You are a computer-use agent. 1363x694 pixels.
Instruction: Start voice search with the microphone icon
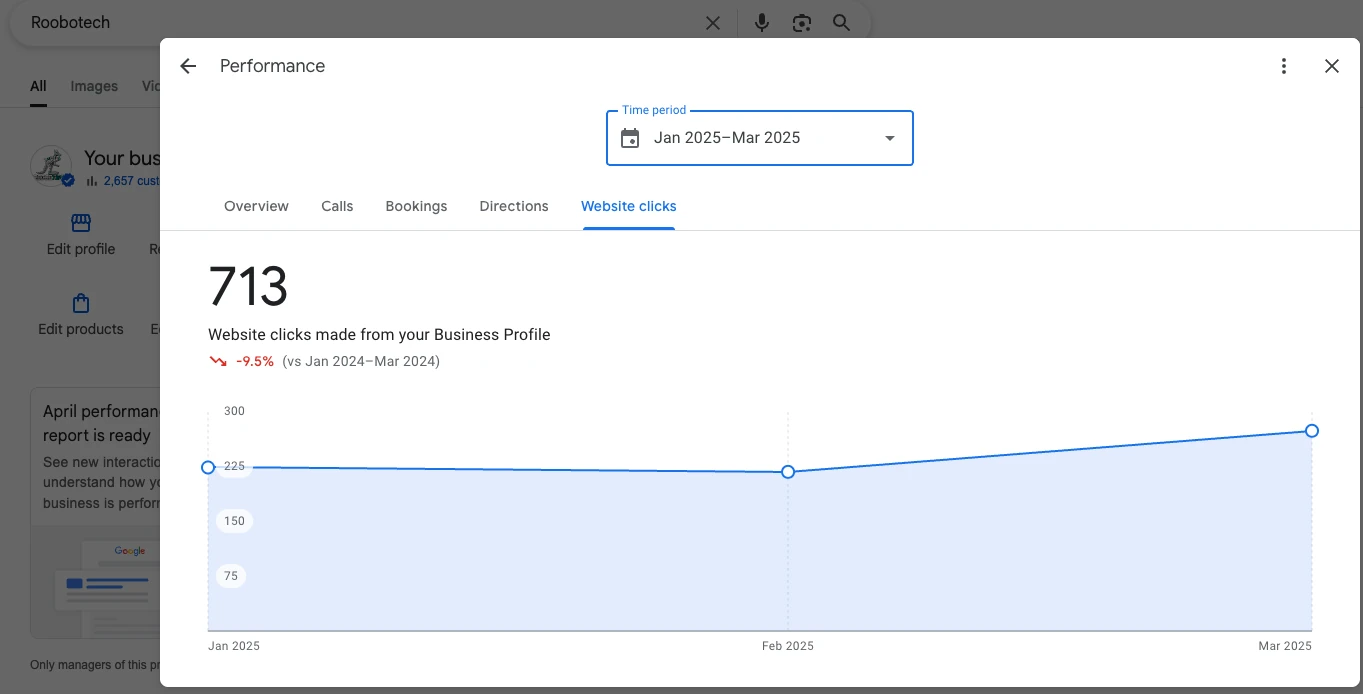tap(762, 23)
